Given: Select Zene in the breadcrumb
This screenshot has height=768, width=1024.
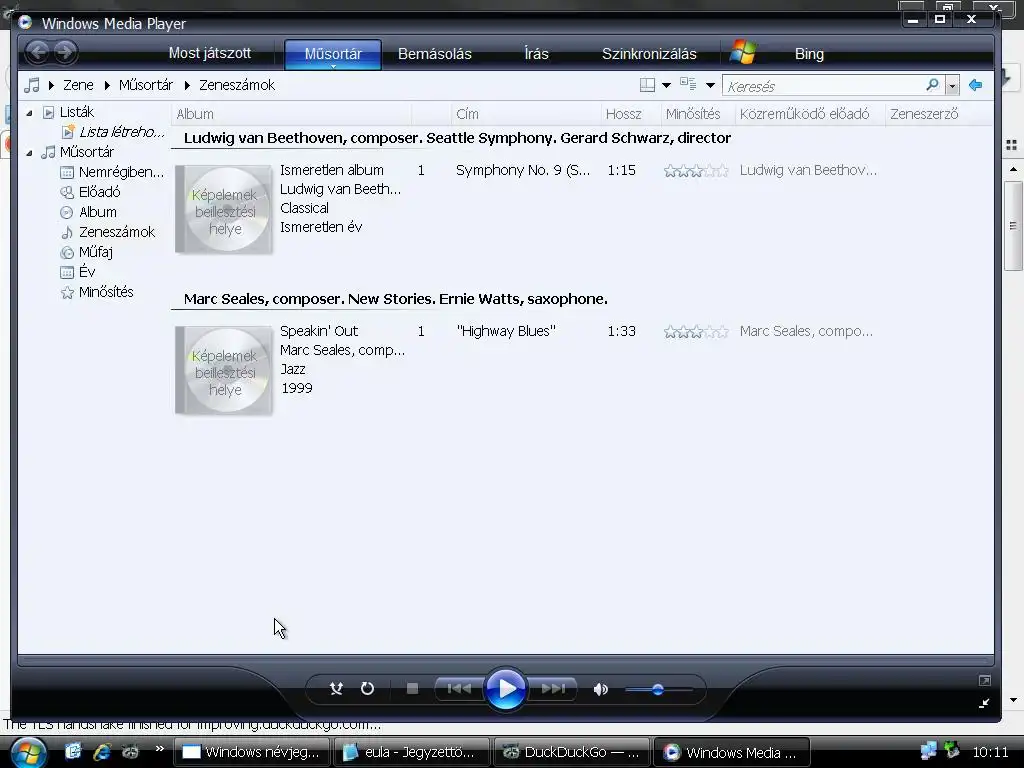Looking at the screenshot, I should point(78,85).
